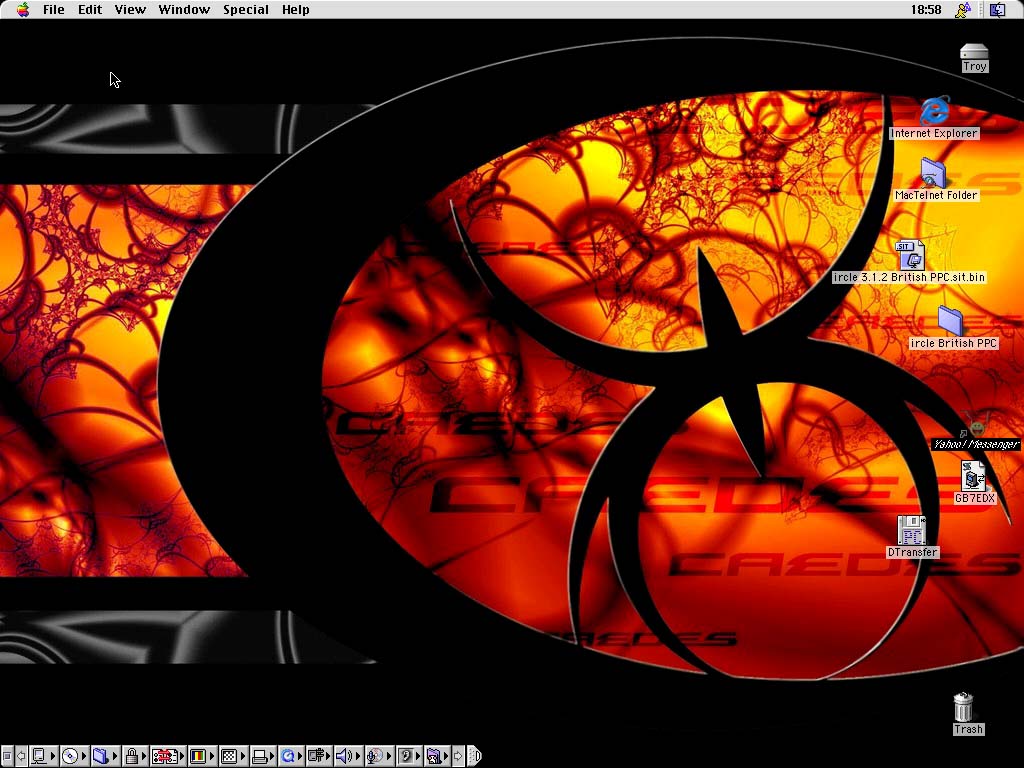Image resolution: width=1024 pixels, height=768 pixels.
Task: Open the Edit menu
Action: (90, 9)
